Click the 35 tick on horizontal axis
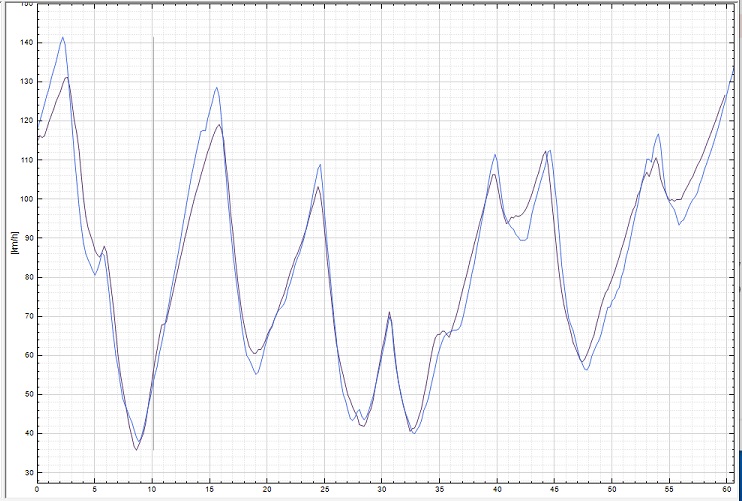Screen dimensions: 742x501 pyautogui.click(x=439, y=490)
